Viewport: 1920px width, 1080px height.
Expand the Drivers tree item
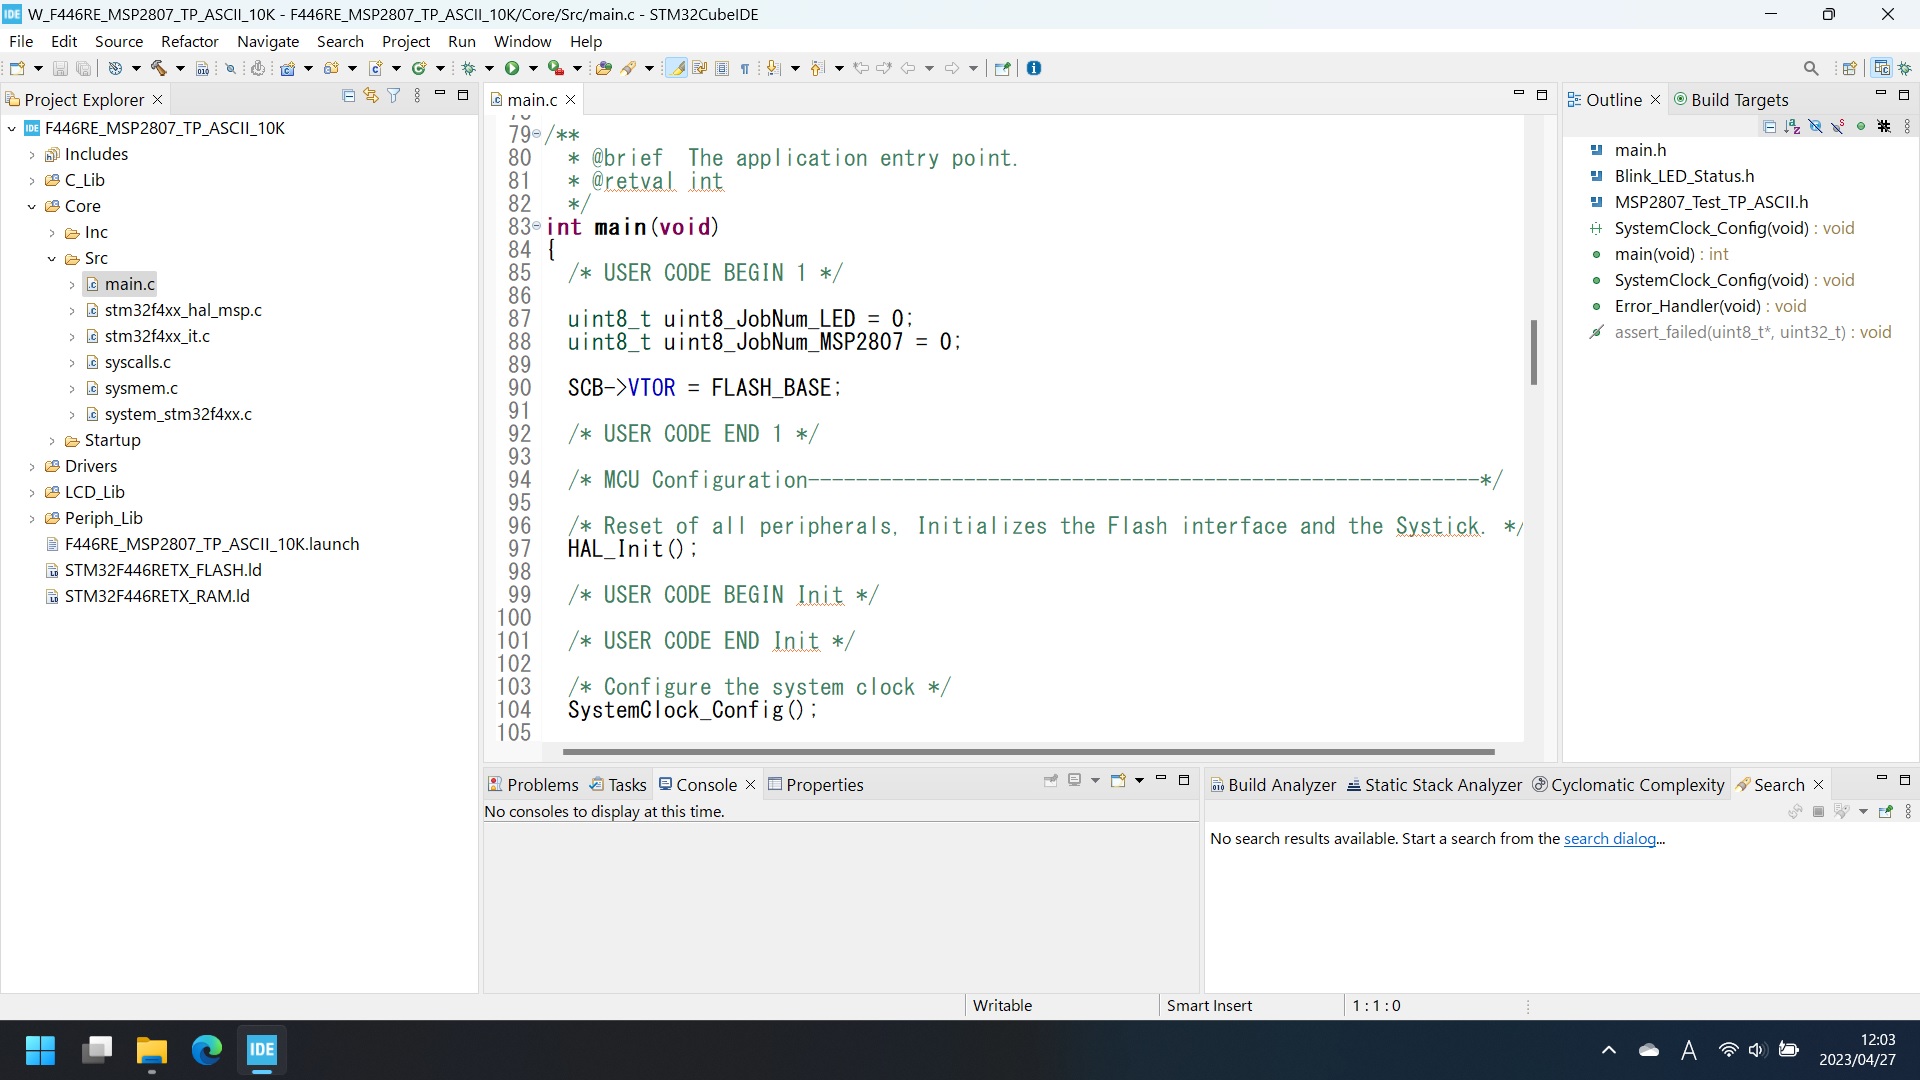pyautogui.click(x=29, y=467)
